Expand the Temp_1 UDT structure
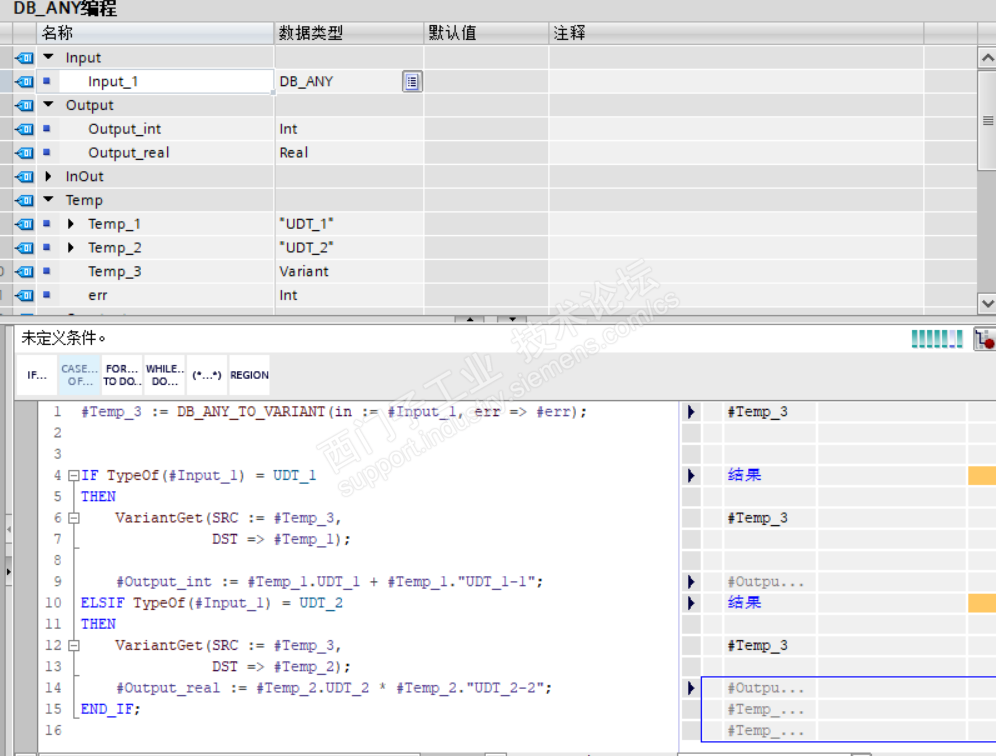 71,224
